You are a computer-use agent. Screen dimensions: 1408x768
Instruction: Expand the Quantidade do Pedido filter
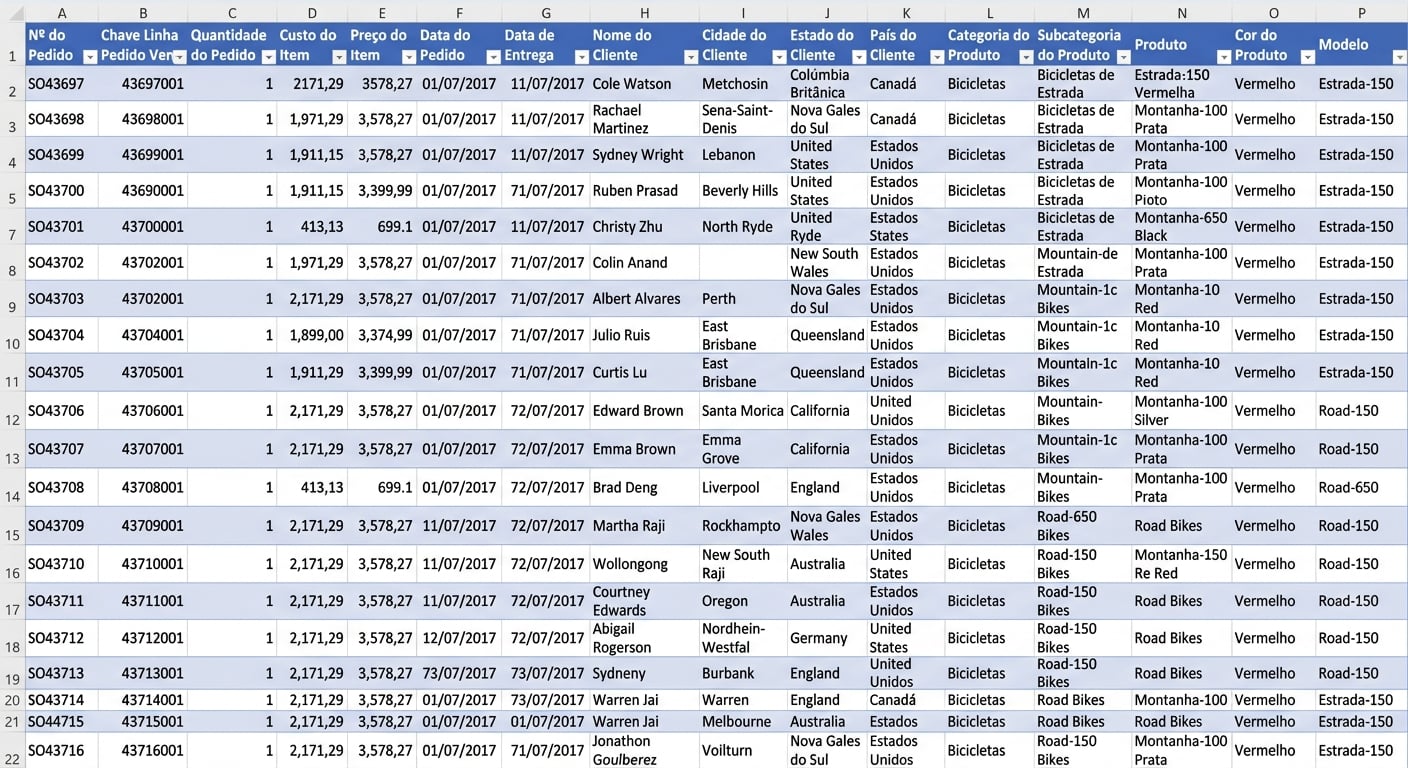(268, 57)
